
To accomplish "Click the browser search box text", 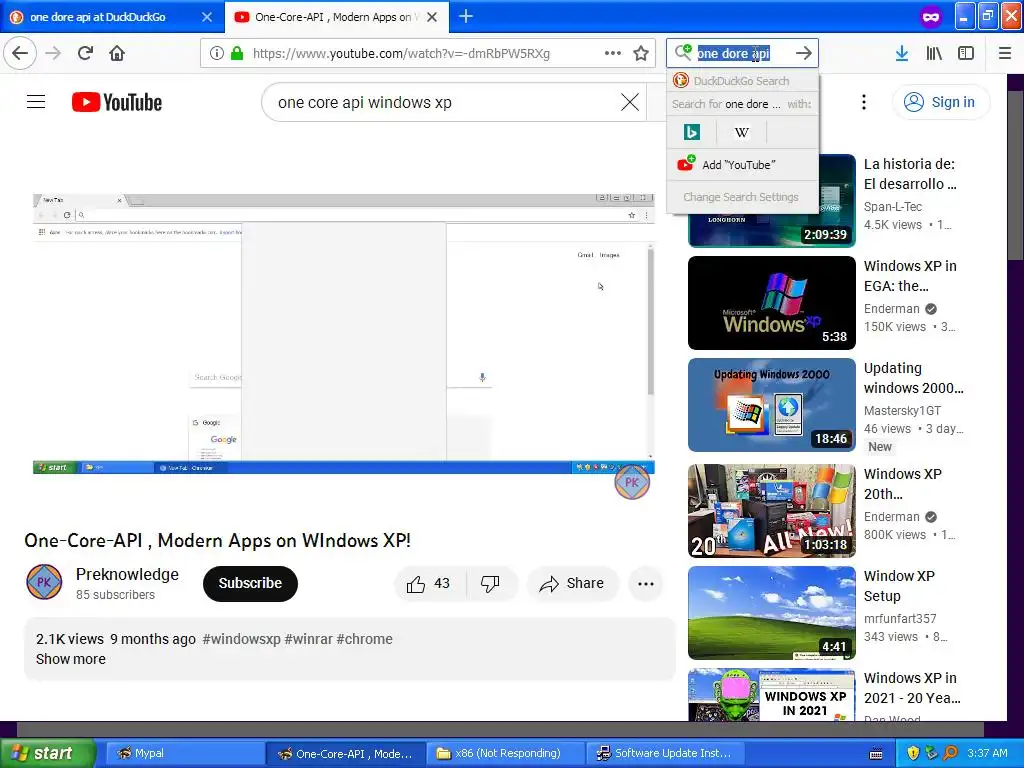I will [733, 54].
